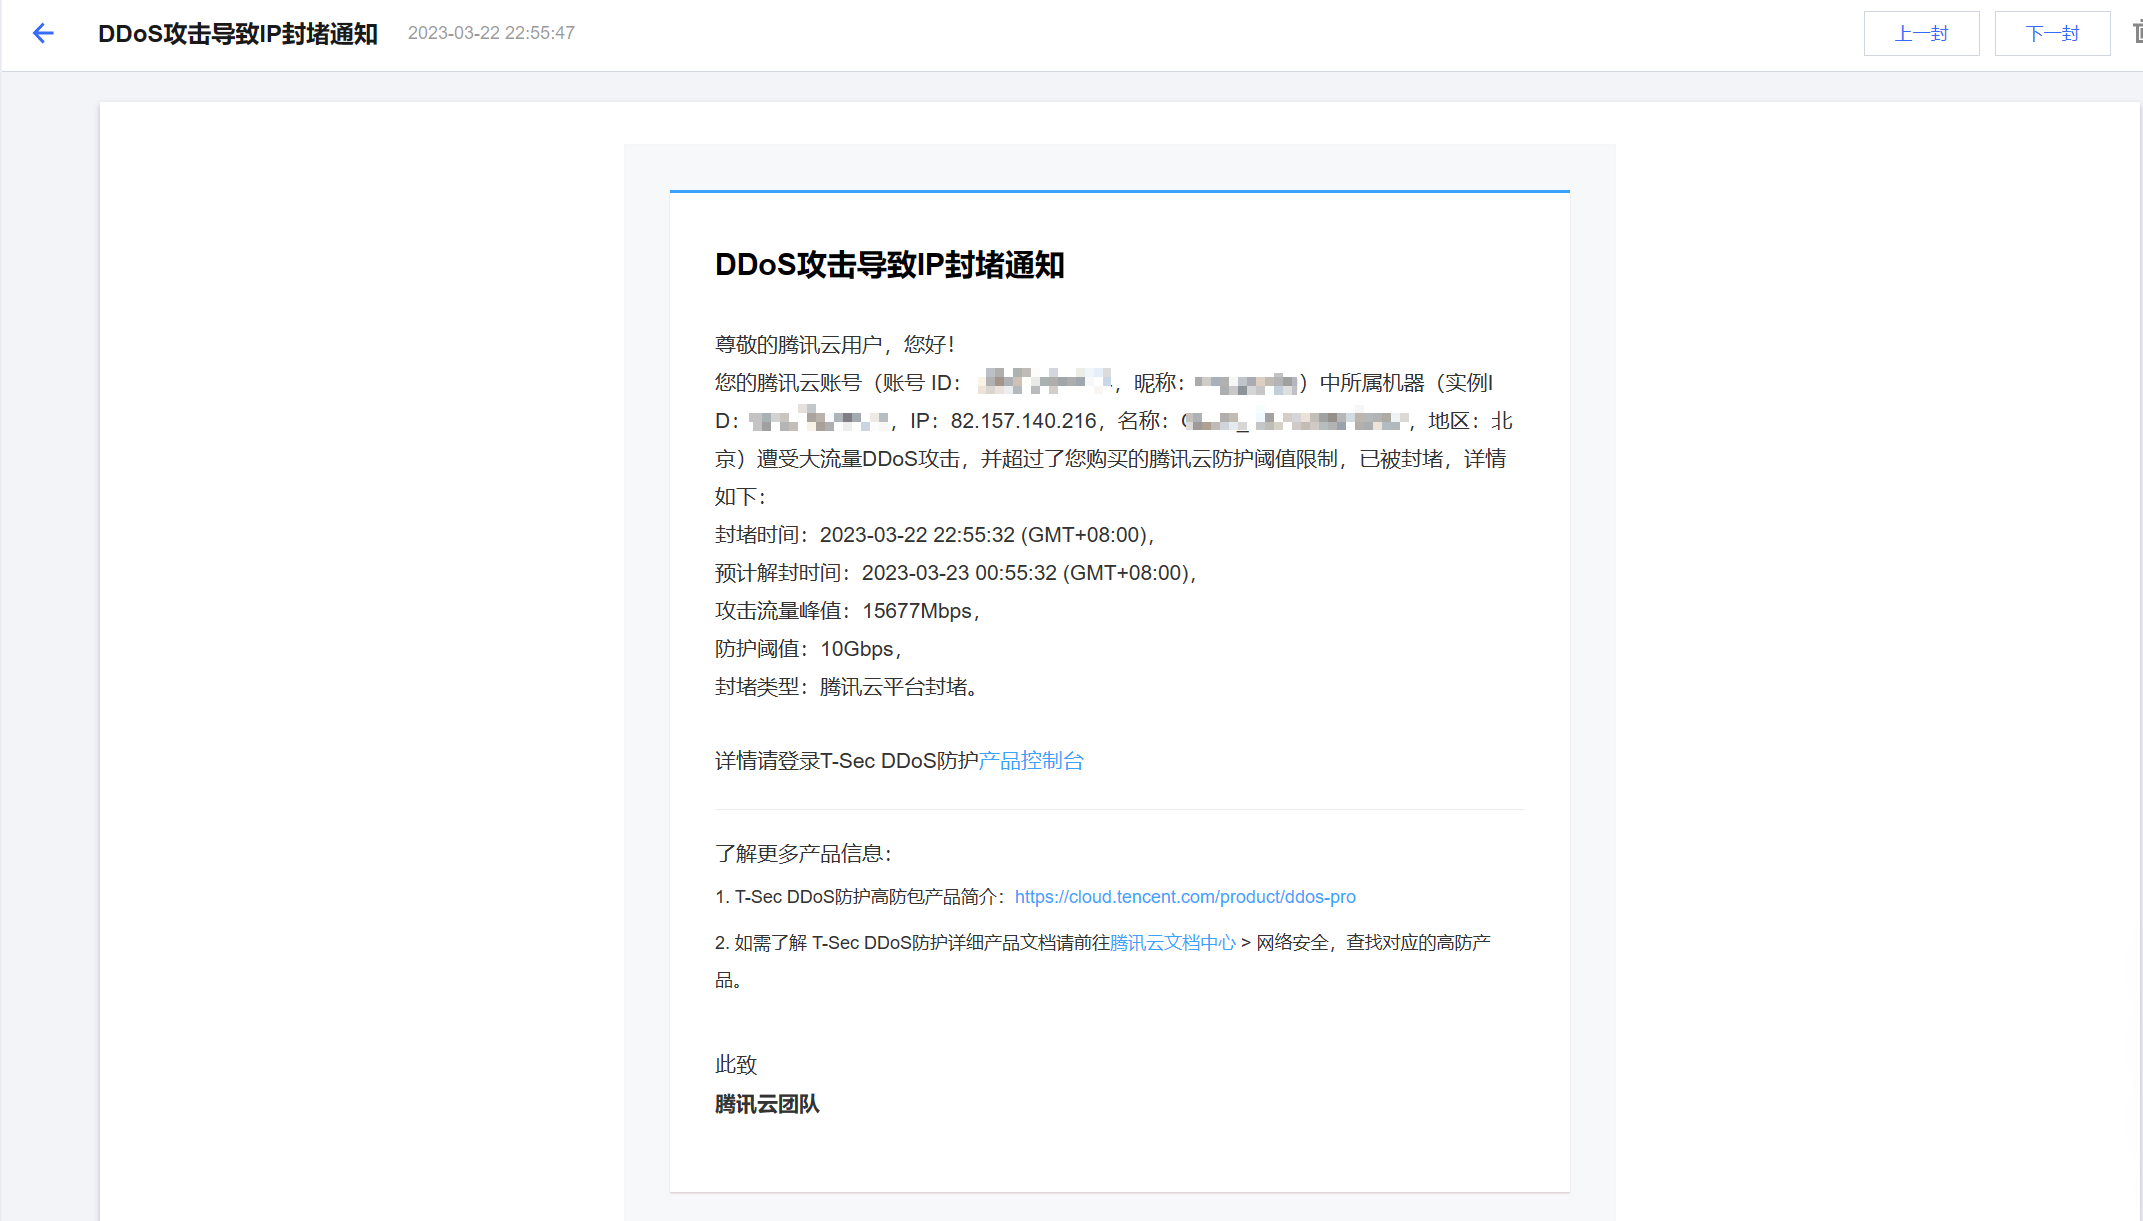
Task: Open next message with 下一封 button
Action: point(2052,33)
